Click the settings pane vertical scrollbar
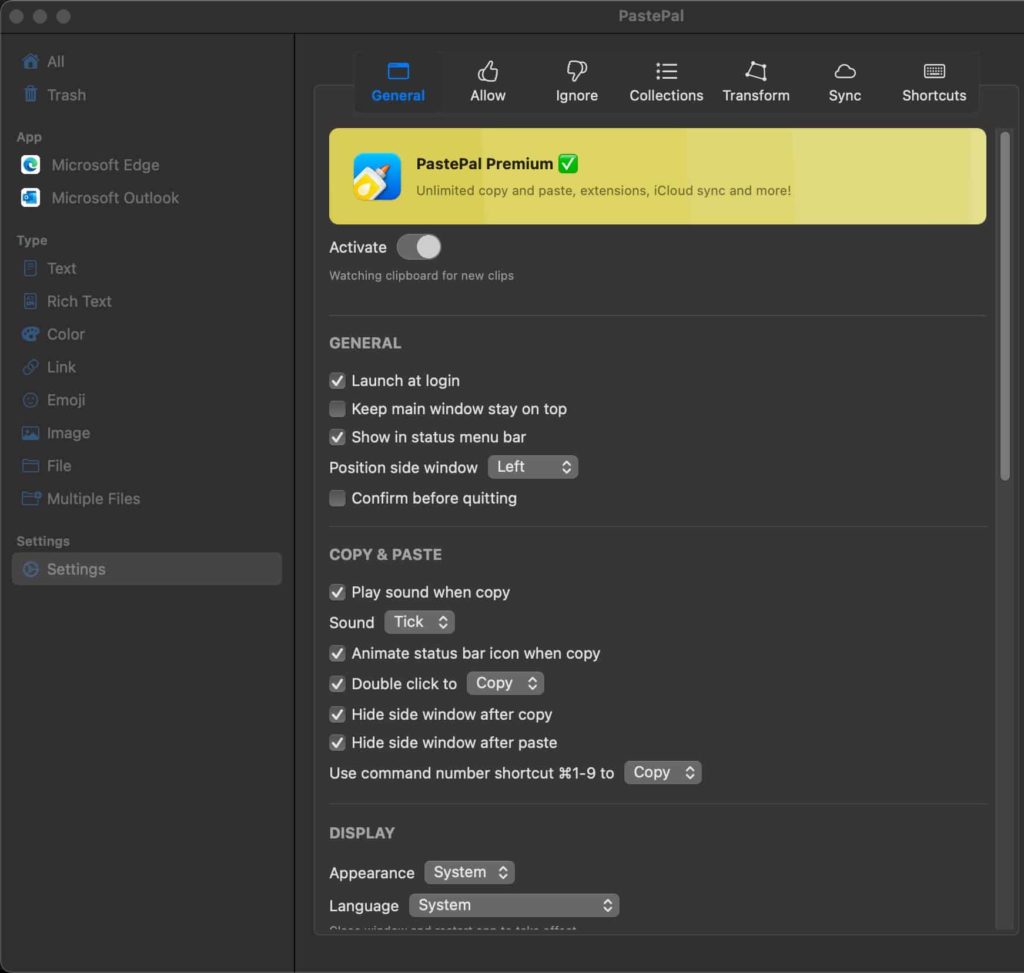This screenshot has width=1024, height=973. pos(1004,307)
